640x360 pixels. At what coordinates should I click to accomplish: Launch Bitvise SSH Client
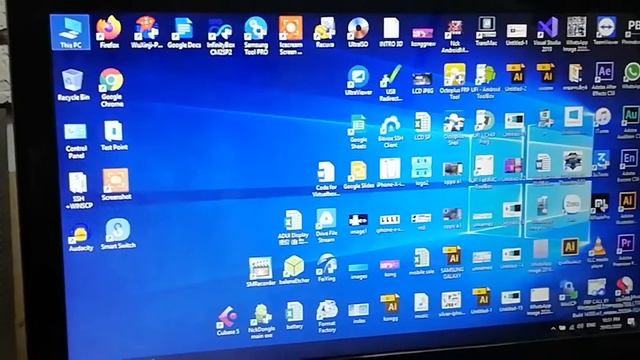[x=391, y=131]
